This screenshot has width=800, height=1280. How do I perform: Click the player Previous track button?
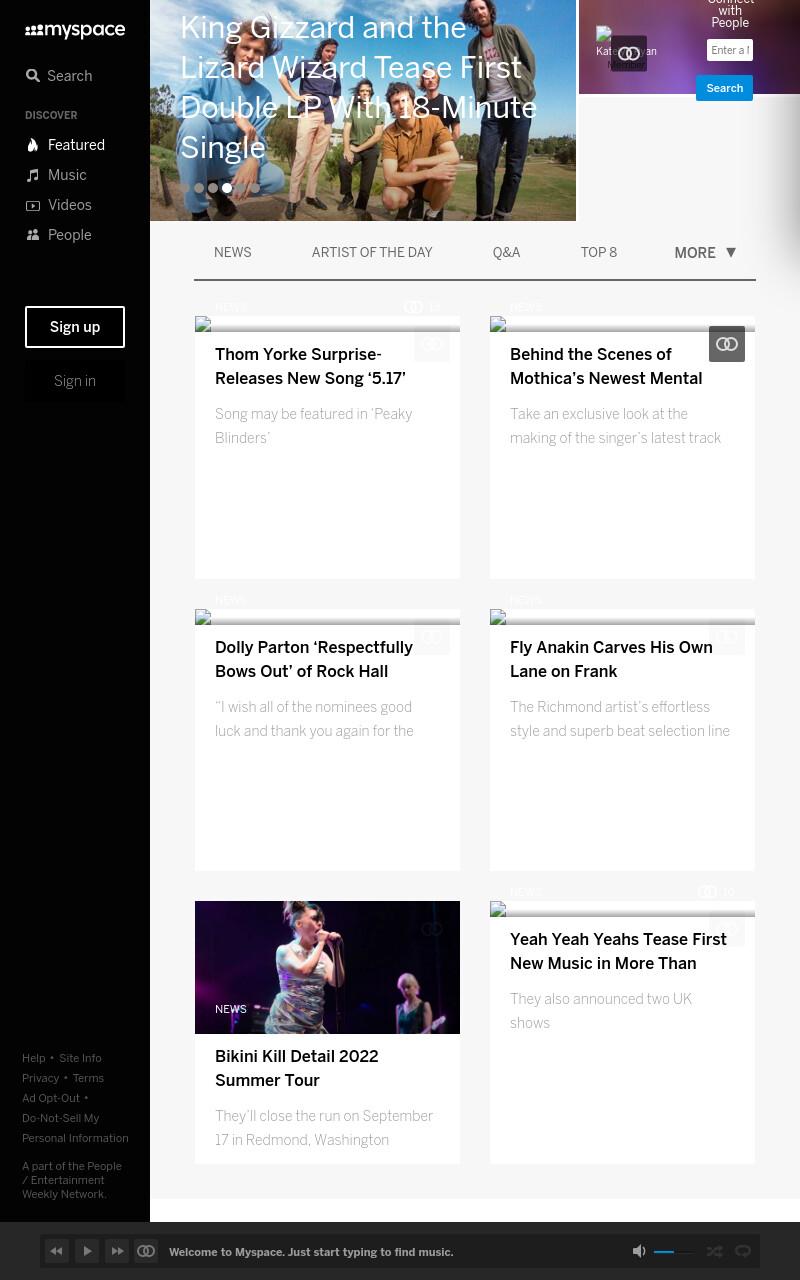[57, 1251]
